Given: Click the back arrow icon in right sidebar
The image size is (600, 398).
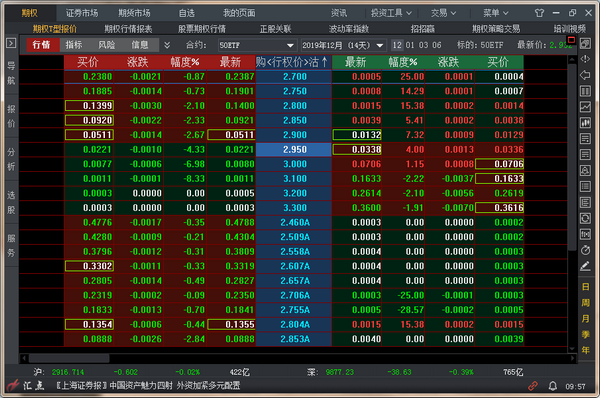Looking at the screenshot, I should (585, 75).
